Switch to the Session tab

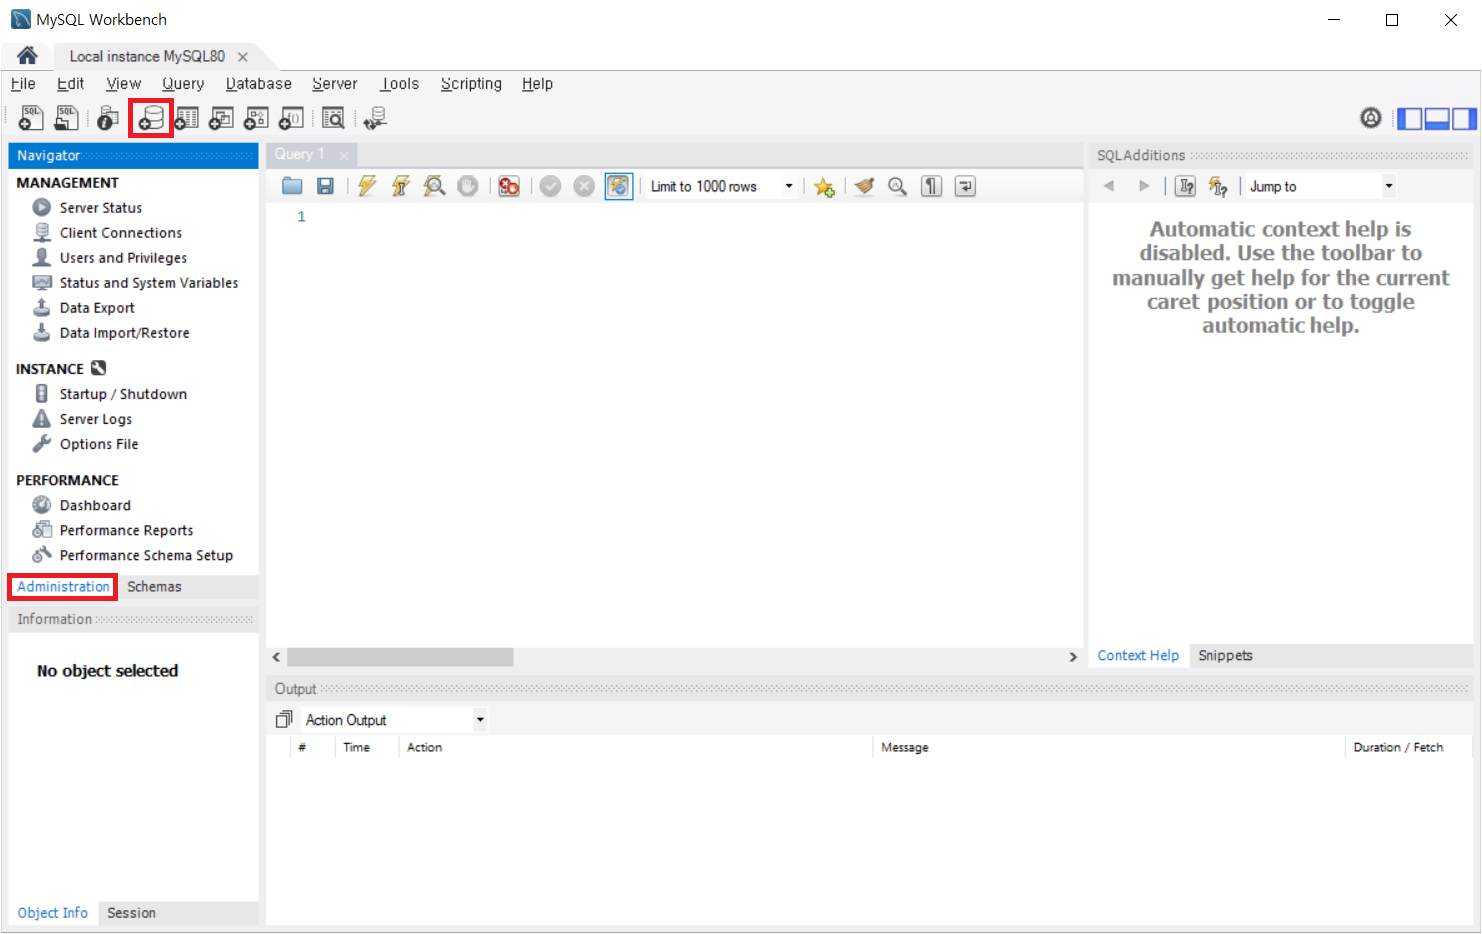(131, 913)
